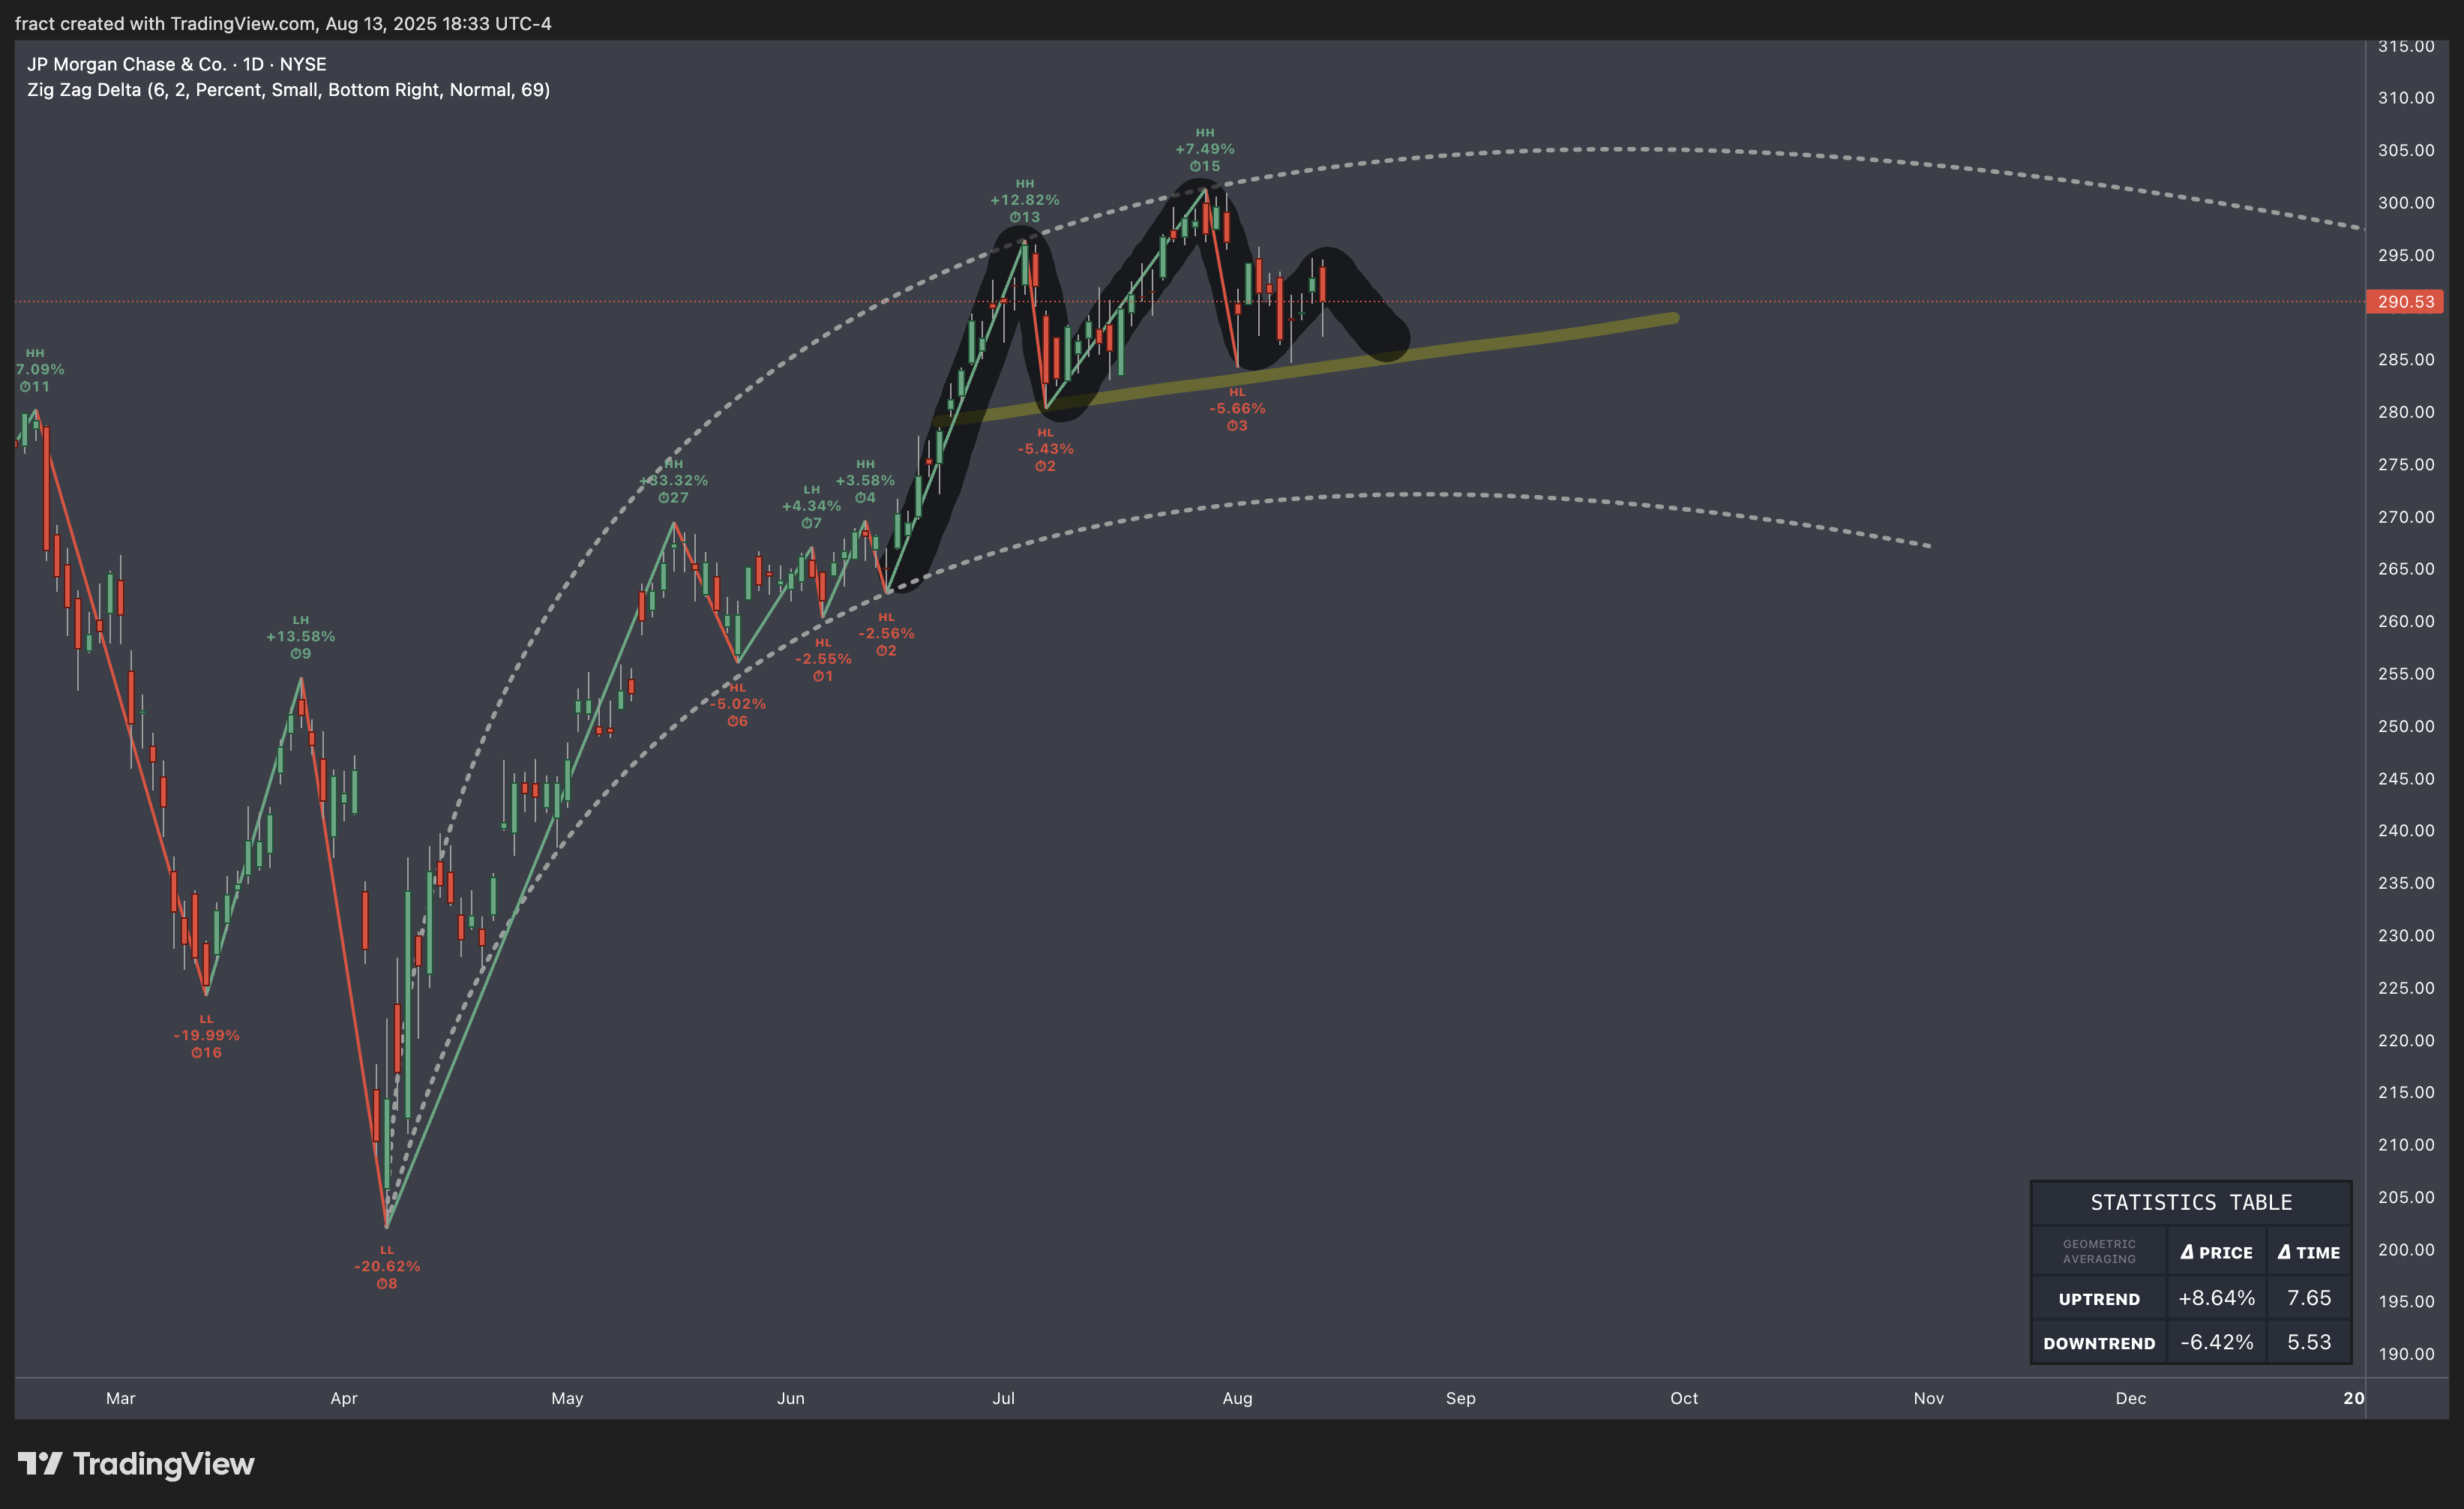Click the -19.99% LL pivot label
Screen dimensions: 2464x1509
point(206,1035)
